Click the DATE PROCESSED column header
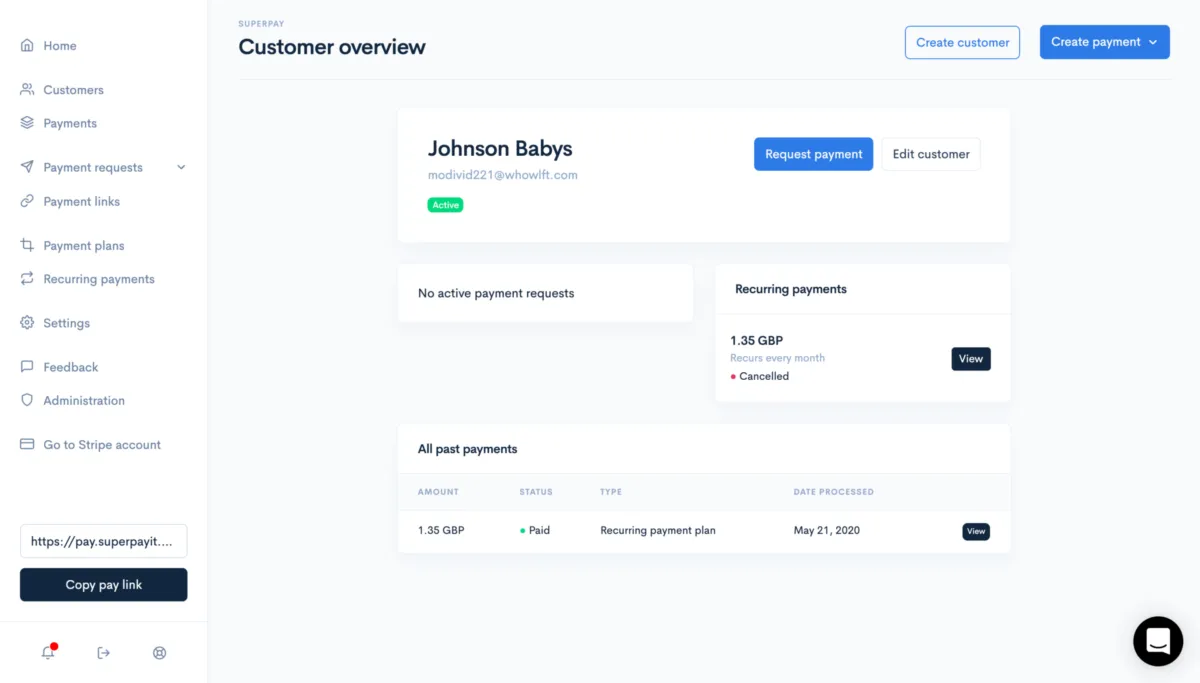Screen dimensions: 1200x683 (x=834, y=492)
